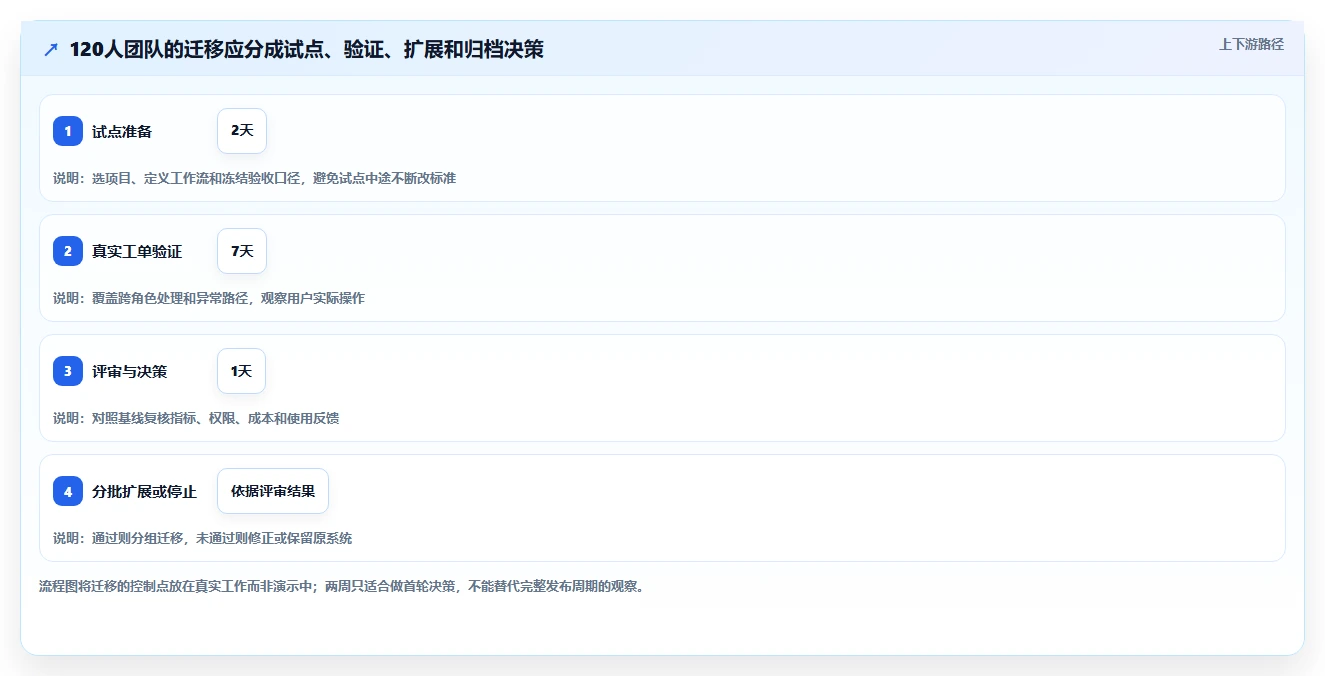The image size is (1325, 676).
Task: Click the description starting with 覆盖跨角色处理
Action: pyautogui.click(x=209, y=298)
